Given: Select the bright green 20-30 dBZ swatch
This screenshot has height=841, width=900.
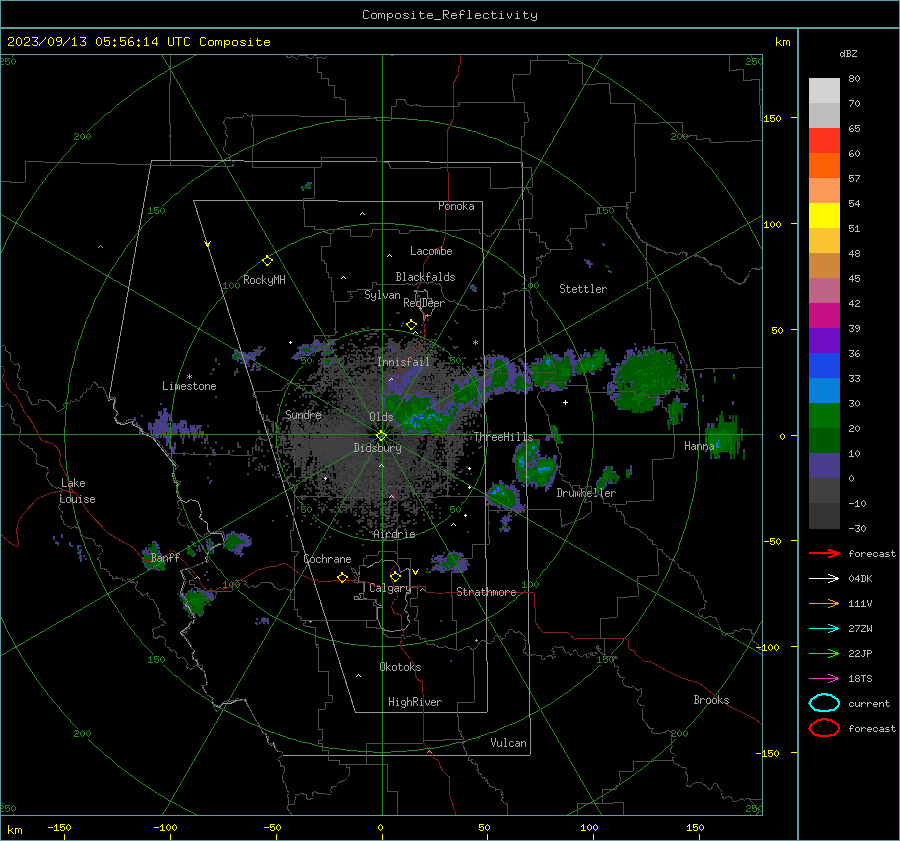Looking at the screenshot, I should tap(824, 416).
